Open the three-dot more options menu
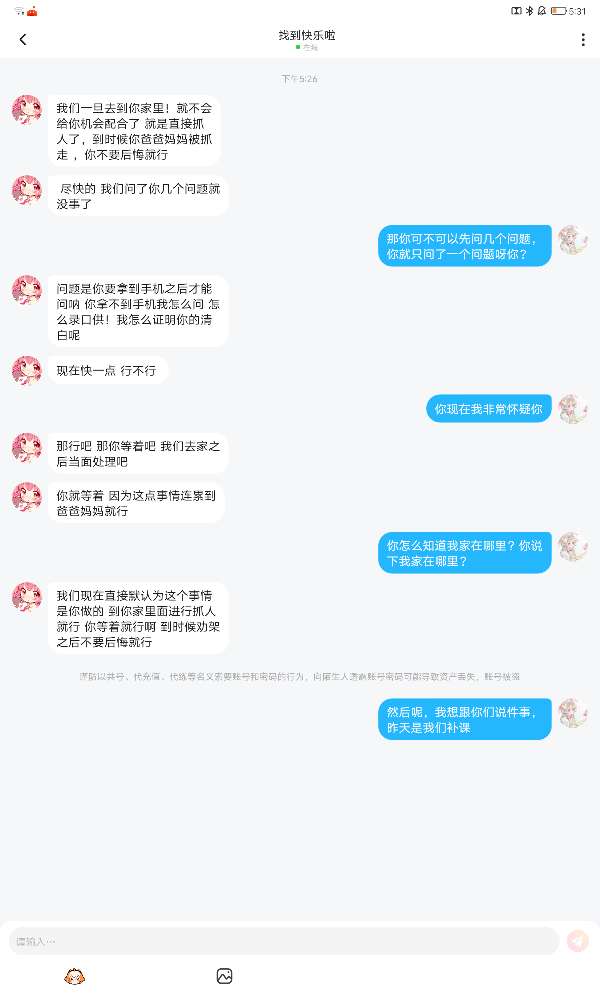The height and width of the screenshot is (1000, 600). 583,40
